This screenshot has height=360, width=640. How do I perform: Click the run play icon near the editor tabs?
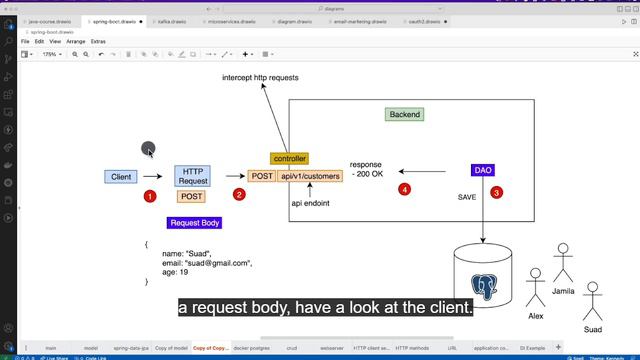624,22
